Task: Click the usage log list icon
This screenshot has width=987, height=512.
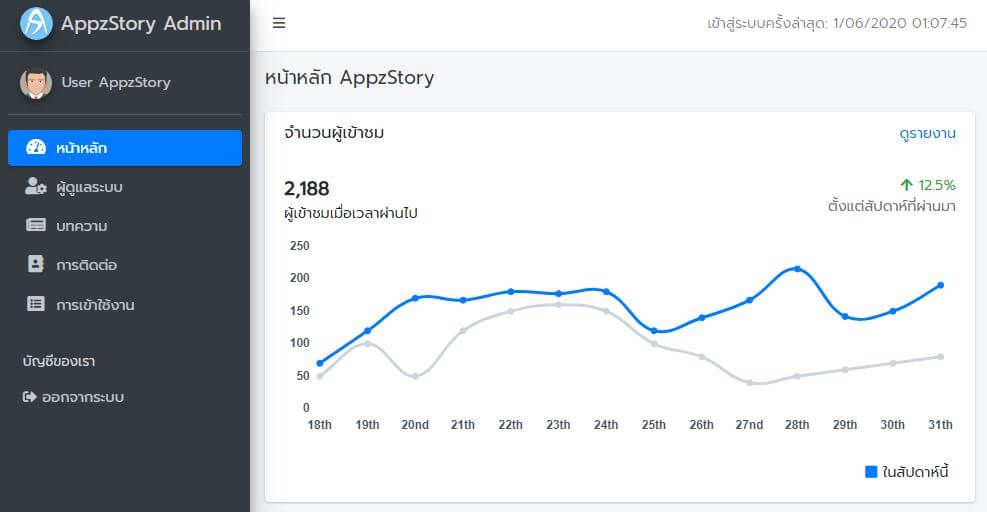Action: point(36,304)
